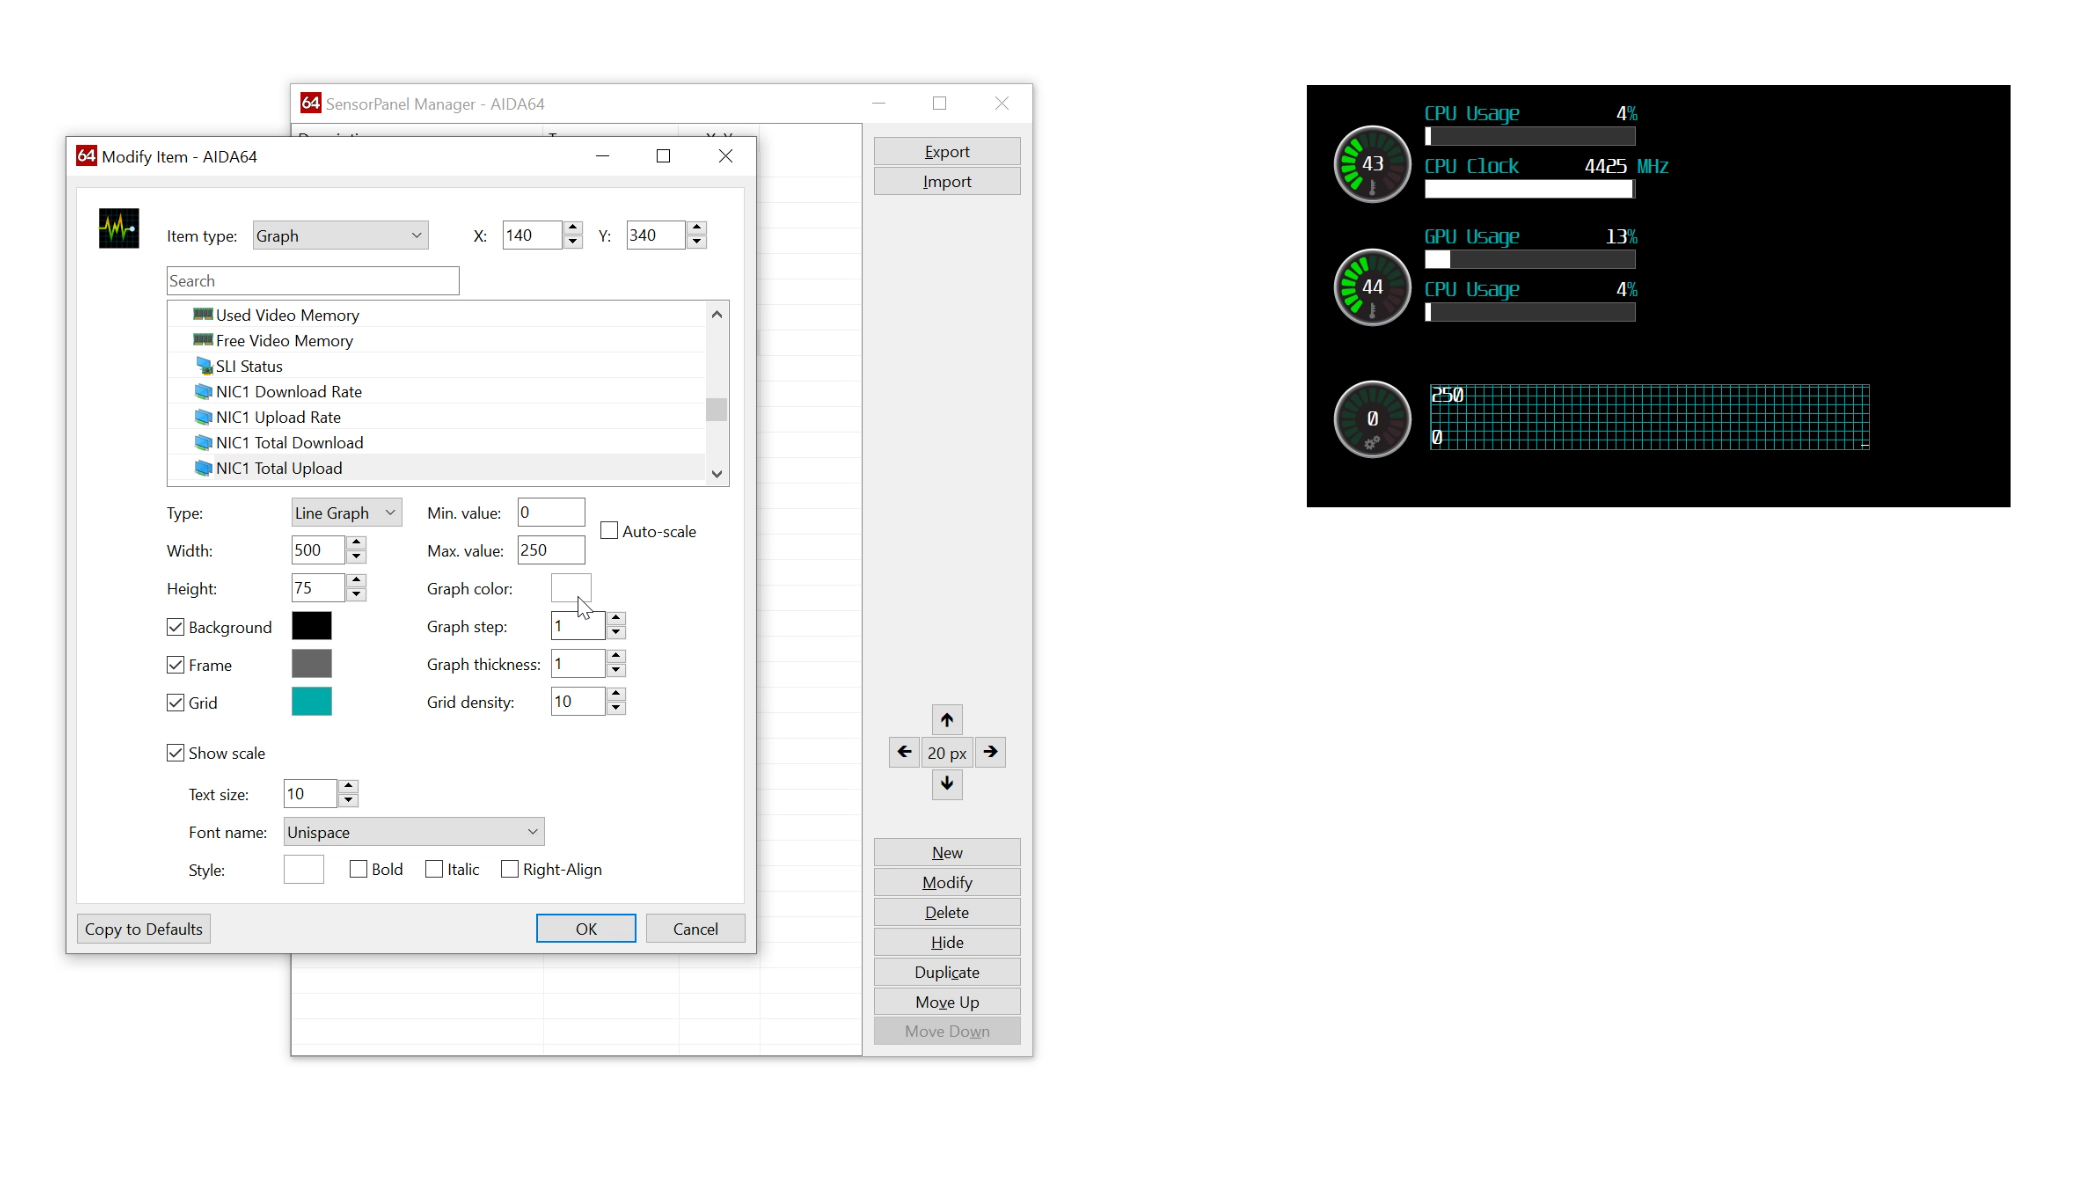Click the NIC1 Total Download icon

(203, 442)
